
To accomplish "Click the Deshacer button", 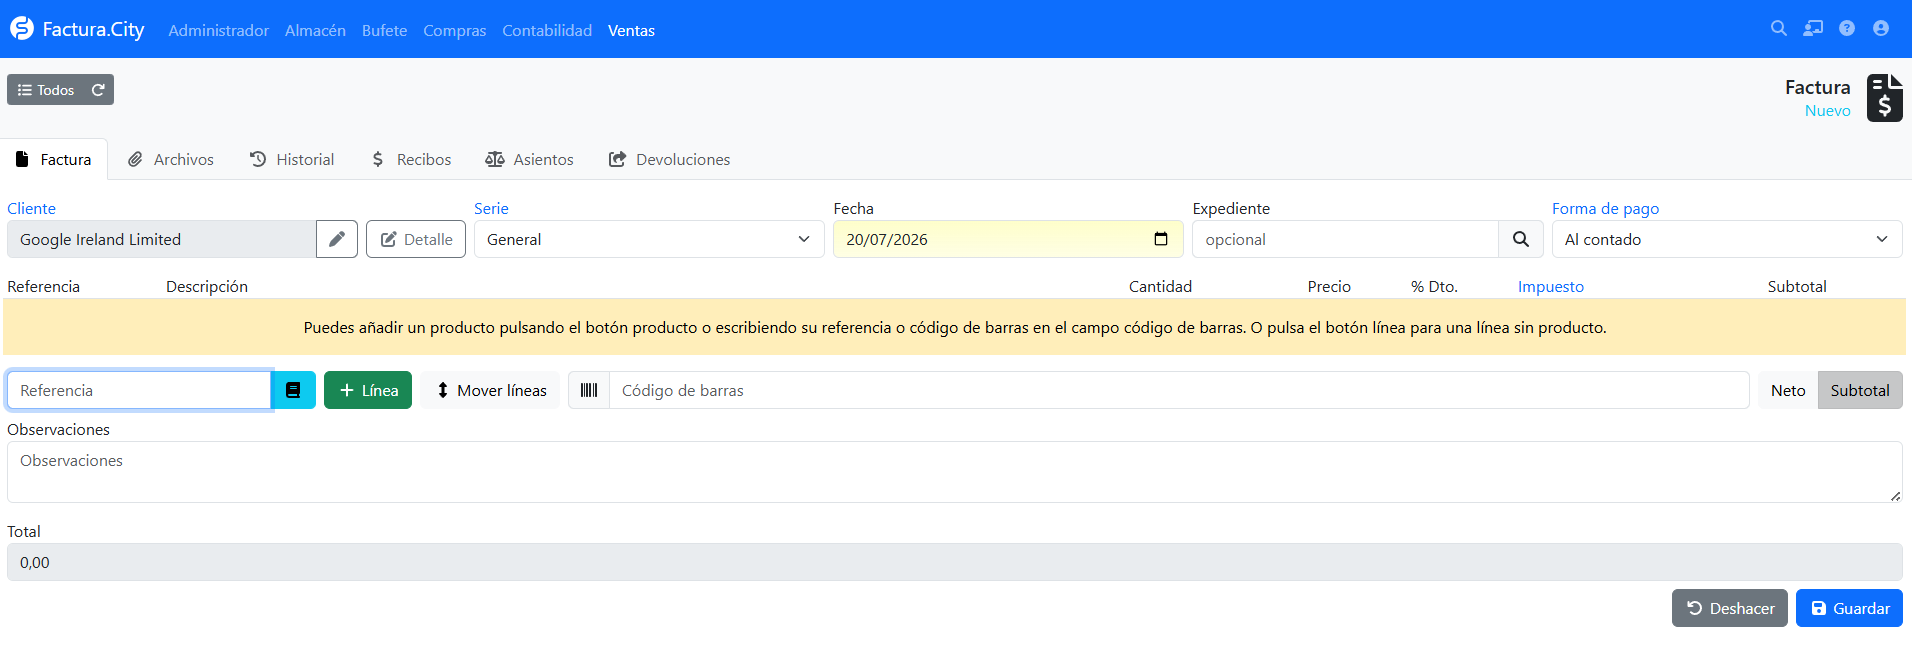I will point(1729,608).
